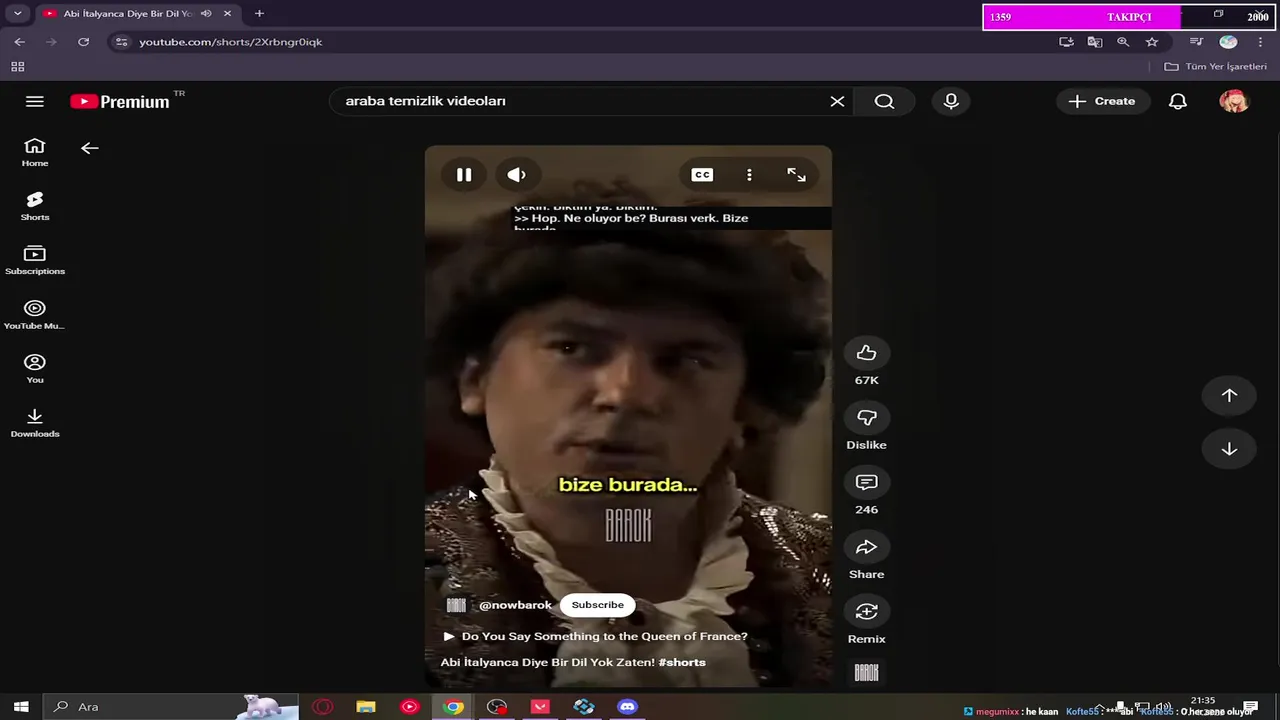Start voice search with microphone

pyautogui.click(x=951, y=101)
